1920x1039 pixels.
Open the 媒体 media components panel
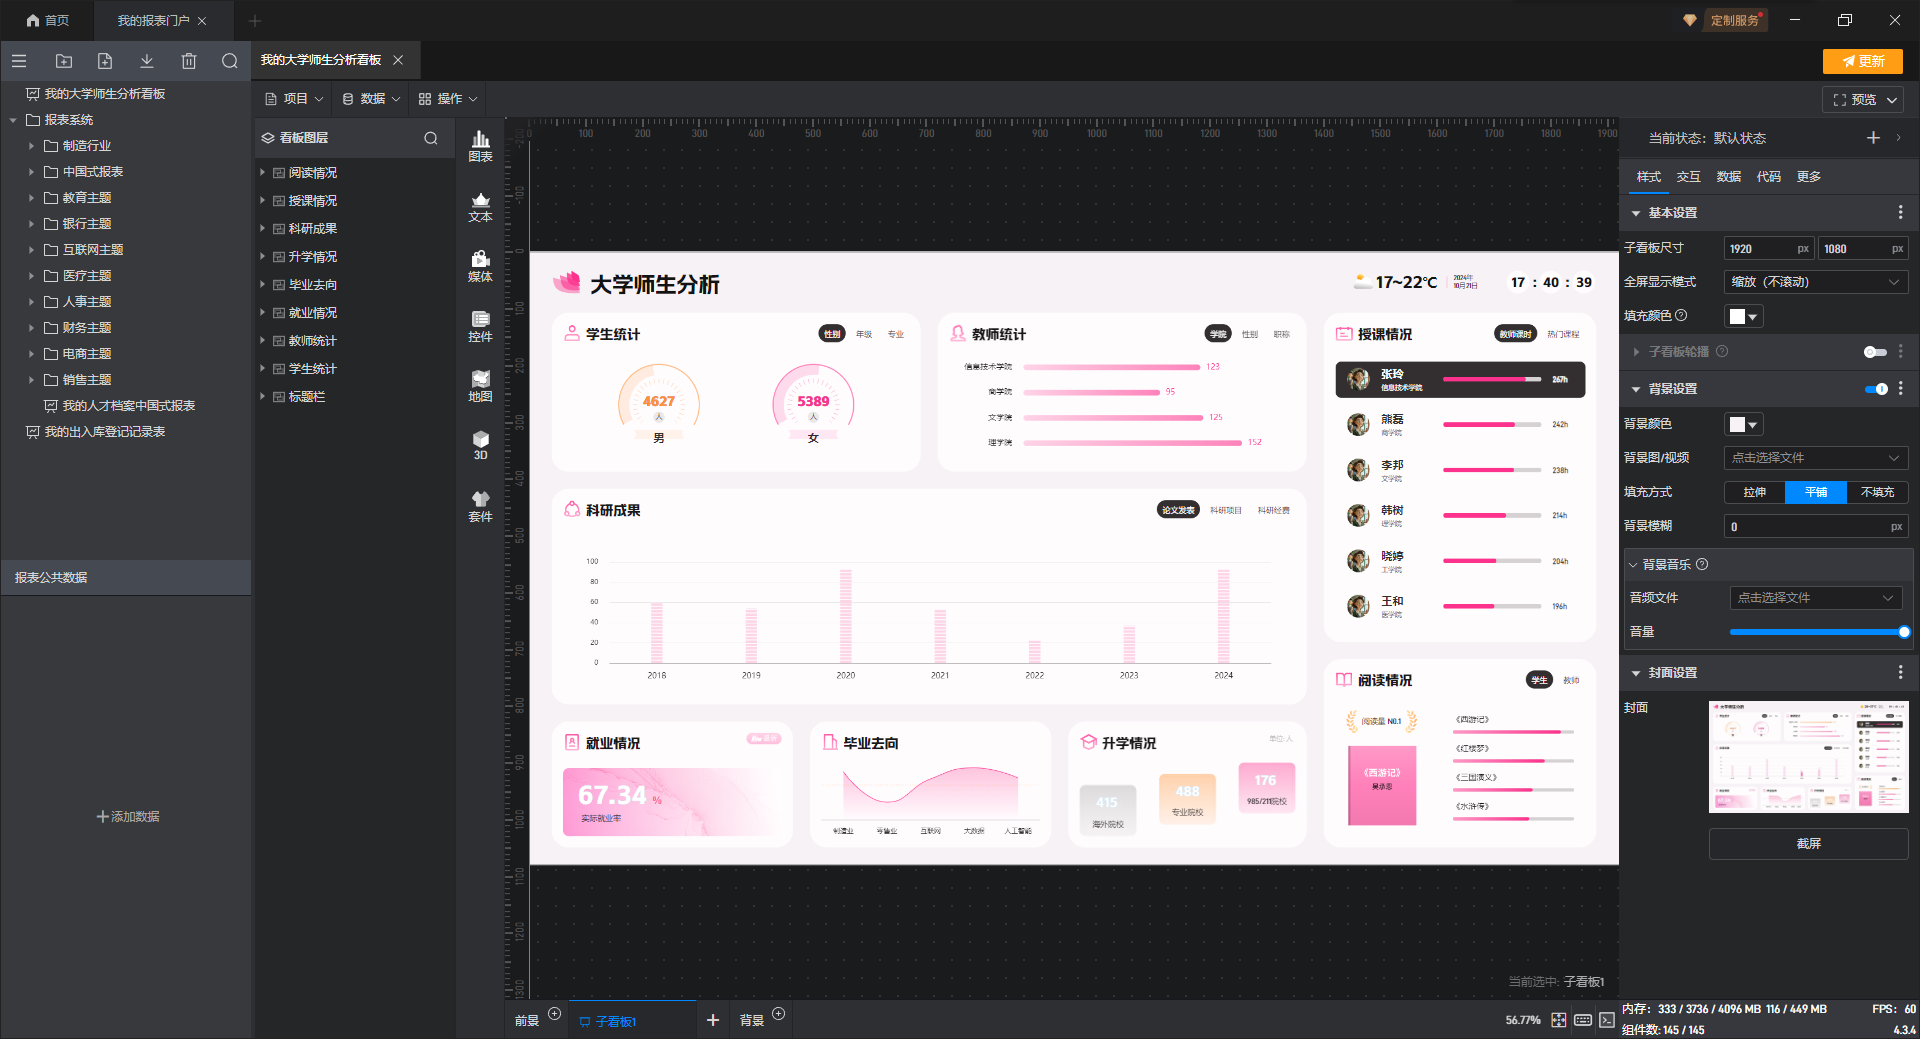[480, 266]
